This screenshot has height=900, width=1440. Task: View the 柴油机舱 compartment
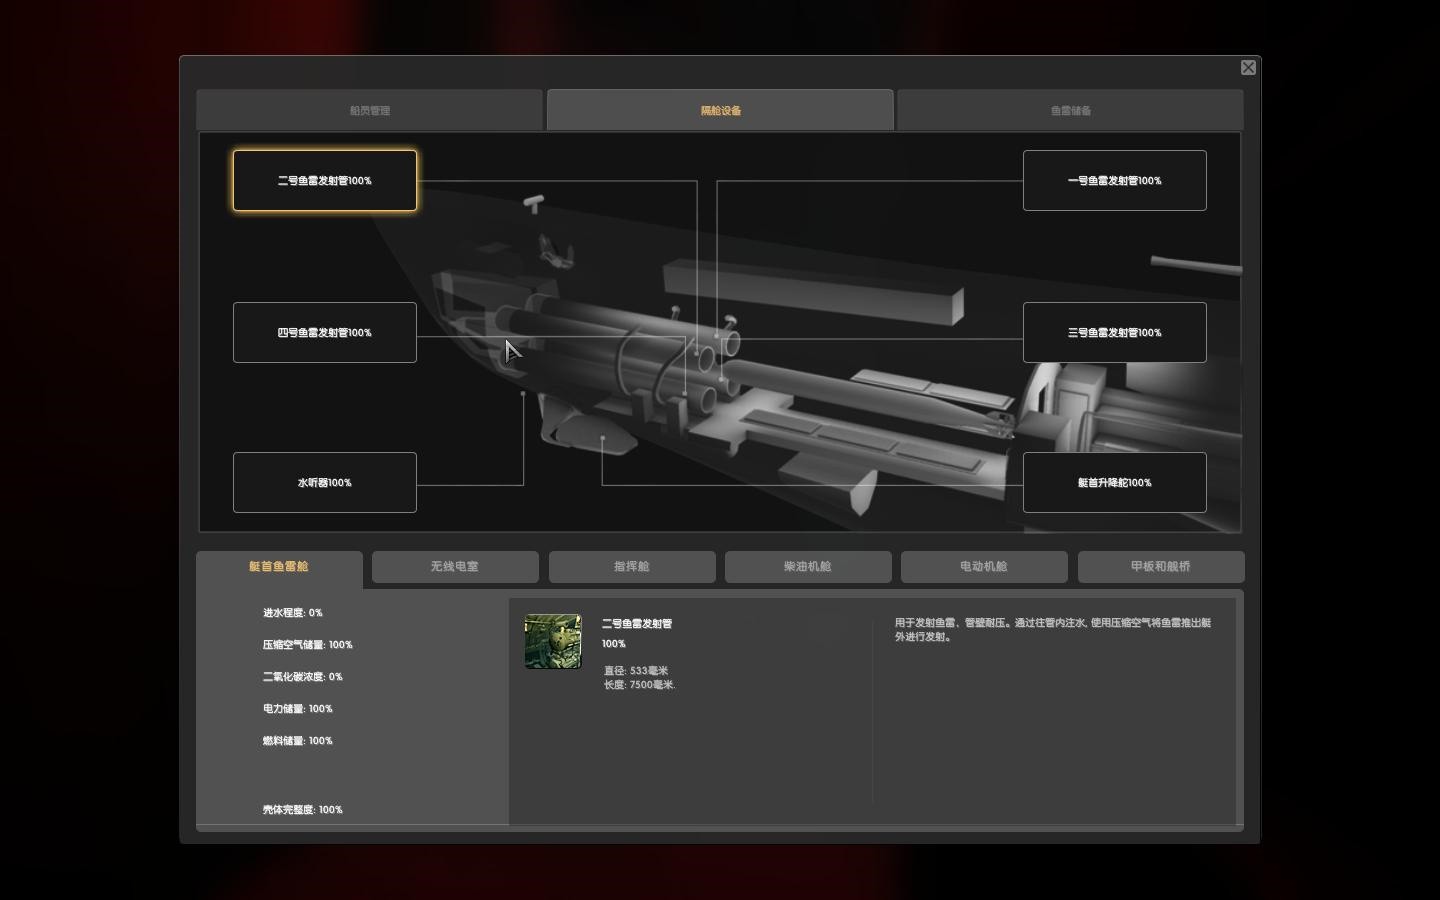click(x=808, y=567)
